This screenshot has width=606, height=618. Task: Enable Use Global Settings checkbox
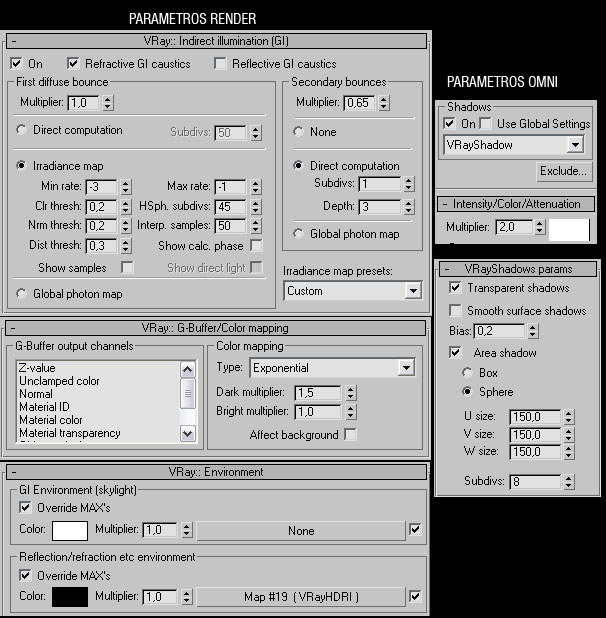[485, 123]
